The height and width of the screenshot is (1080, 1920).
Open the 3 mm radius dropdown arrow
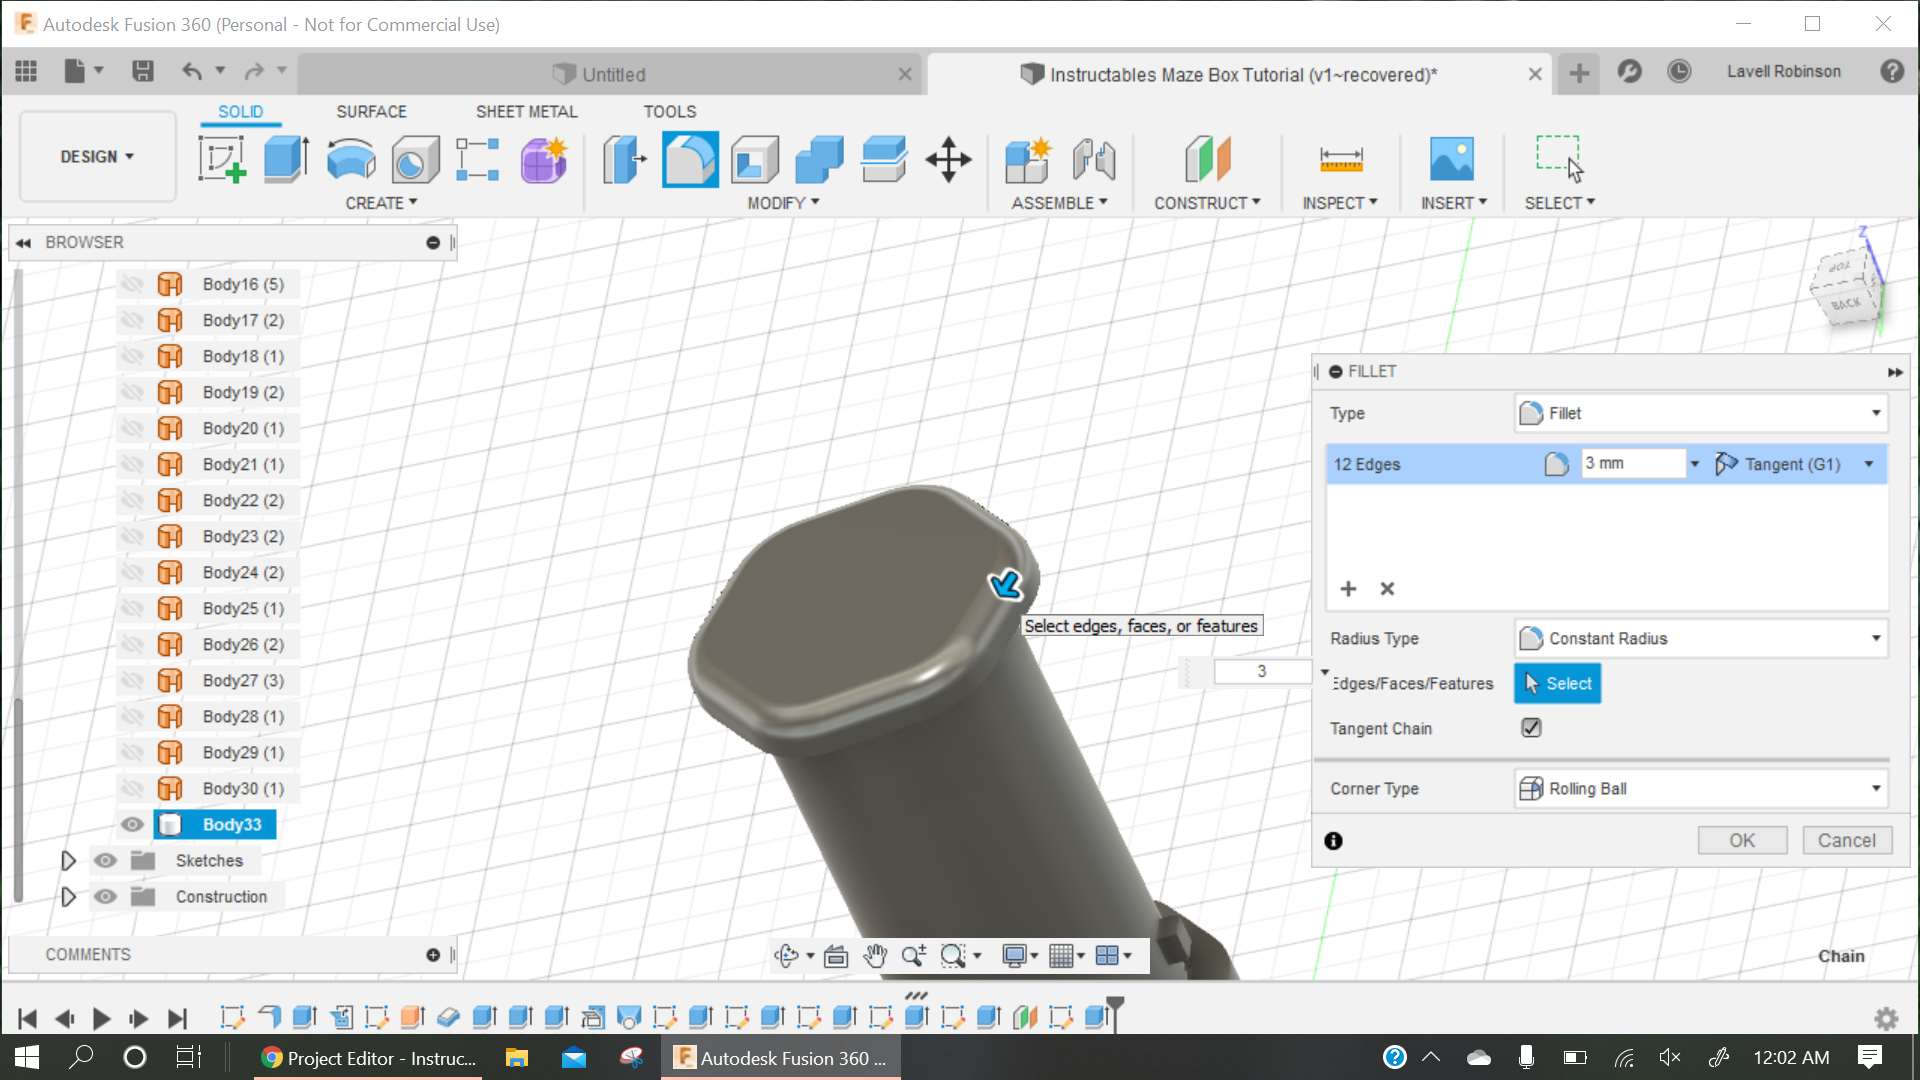pos(1695,464)
